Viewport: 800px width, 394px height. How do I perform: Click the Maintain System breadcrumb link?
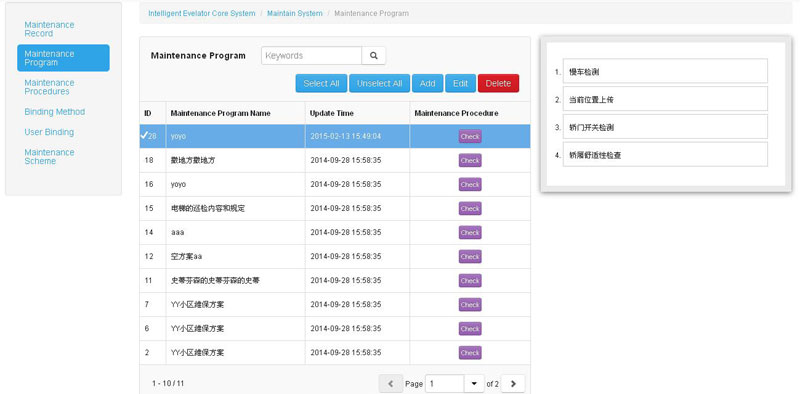(294, 13)
